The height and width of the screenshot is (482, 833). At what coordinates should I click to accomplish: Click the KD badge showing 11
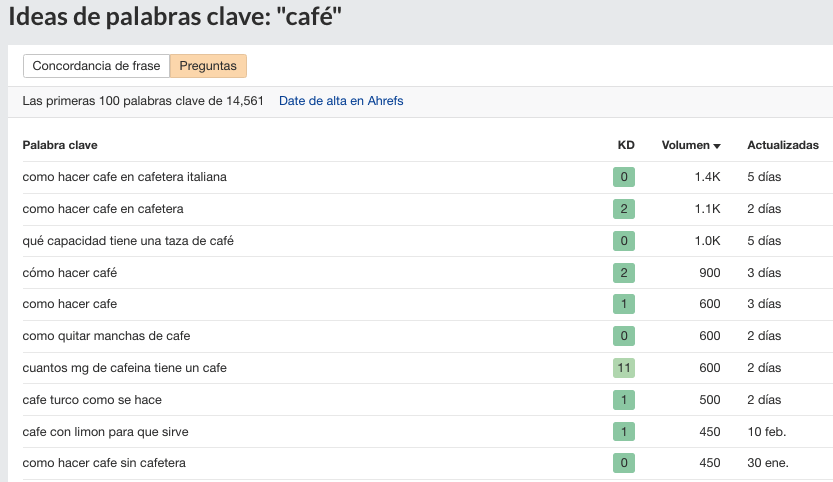click(x=624, y=368)
